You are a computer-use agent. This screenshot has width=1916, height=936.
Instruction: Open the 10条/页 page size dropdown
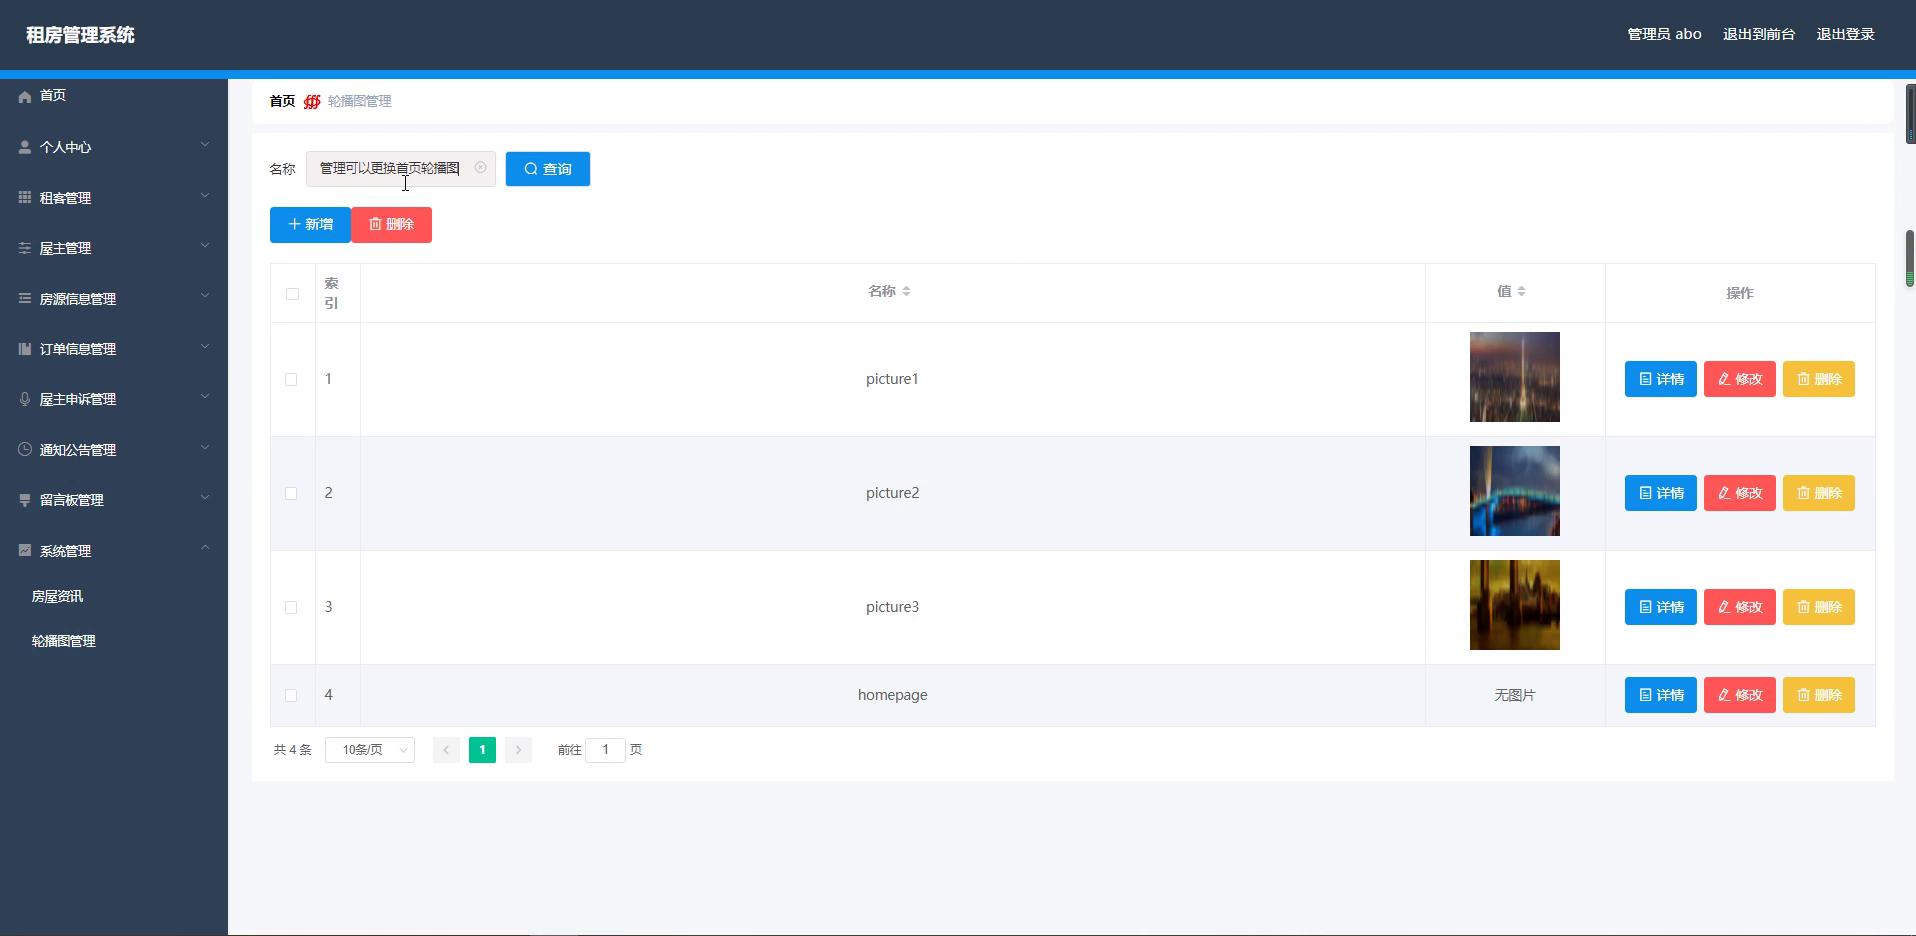tap(370, 750)
